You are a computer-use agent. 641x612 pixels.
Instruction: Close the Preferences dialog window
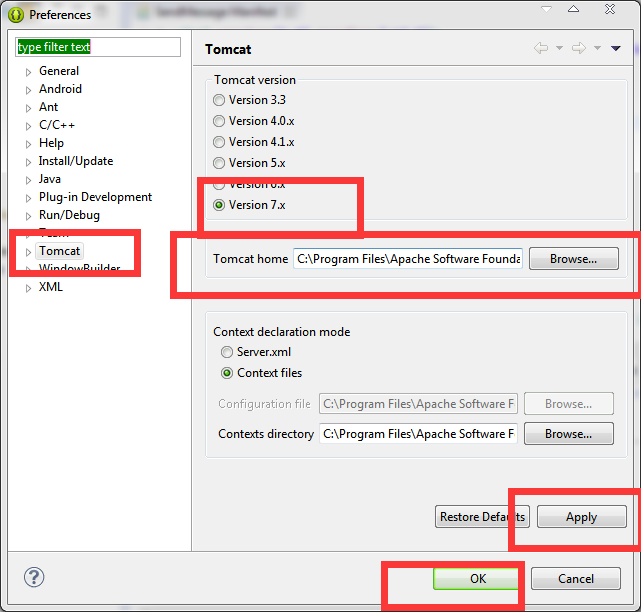point(610,9)
